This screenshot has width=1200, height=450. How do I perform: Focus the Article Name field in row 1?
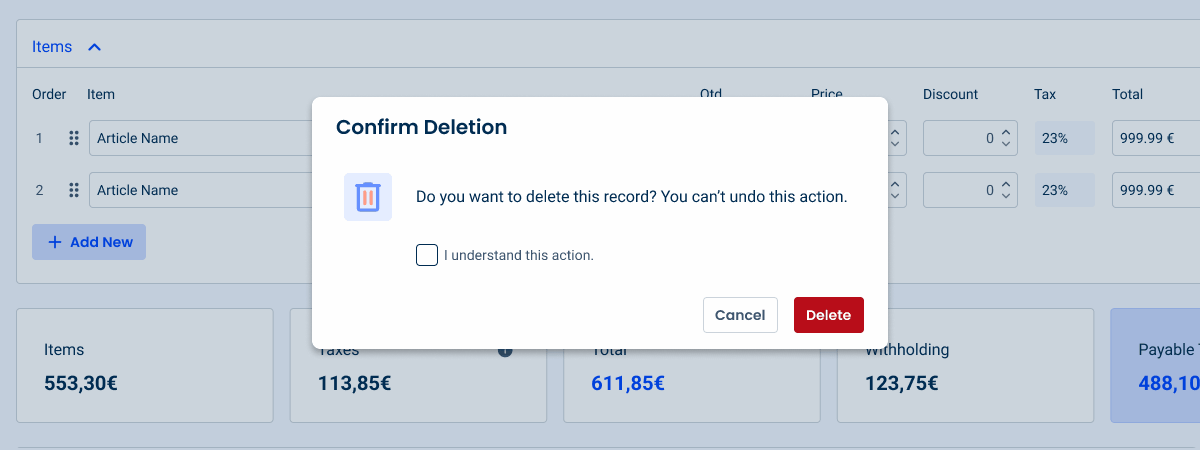pyautogui.click(x=200, y=139)
